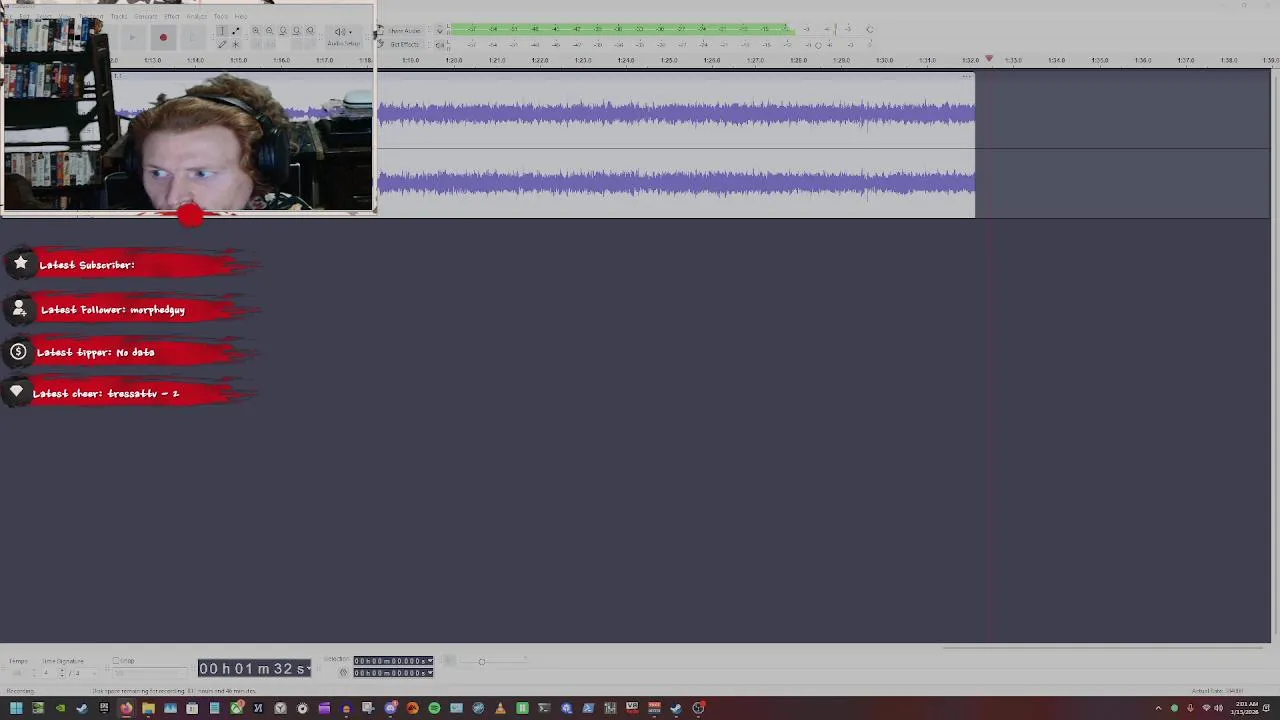1280x720 pixels.
Task: Open the Effect menu
Action: [172, 16]
